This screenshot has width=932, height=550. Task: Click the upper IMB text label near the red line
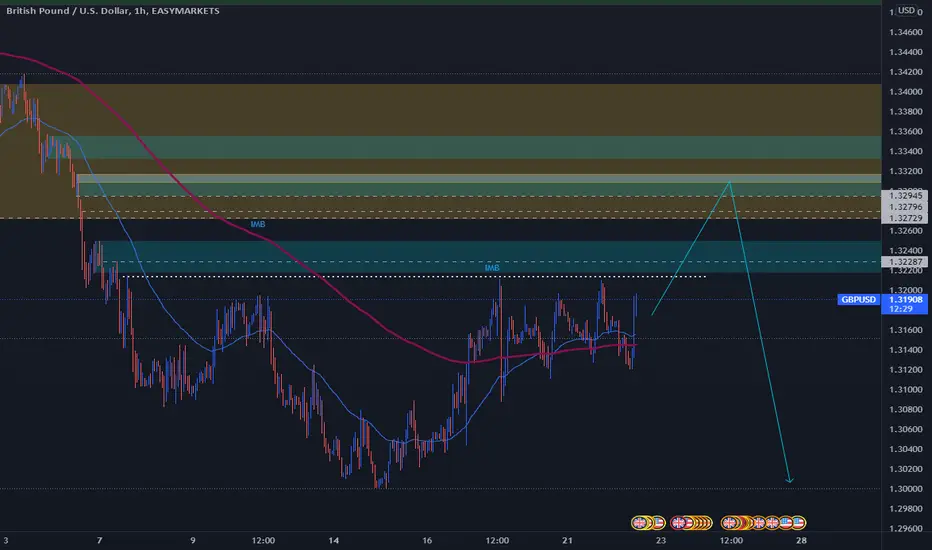(x=258, y=225)
